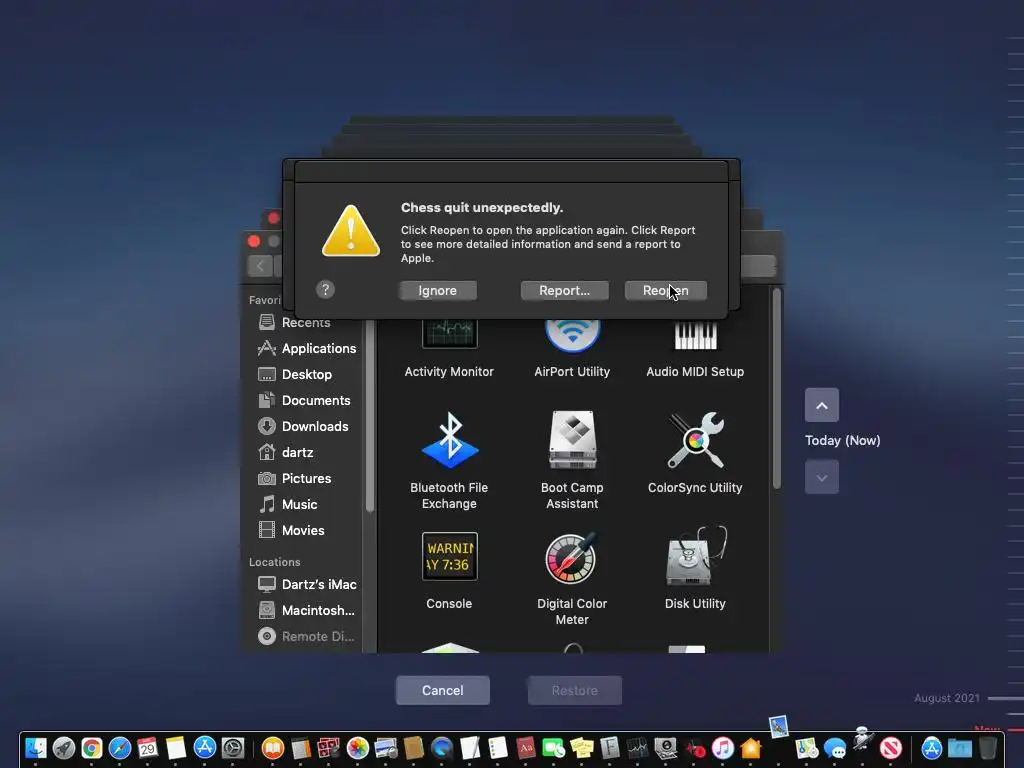Select the Activity Monitor app icon
Image resolution: width=1024 pixels, height=768 pixels.
click(x=449, y=334)
